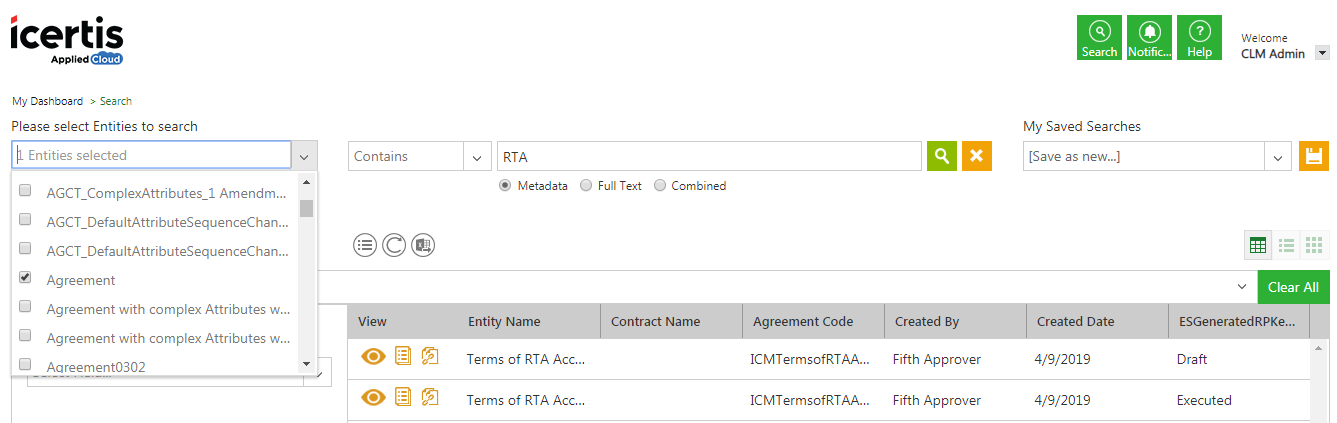Image resolution: width=1337 pixels, height=423 pixels.
Task: Select the Full Text radio button
Action: [x=586, y=185]
